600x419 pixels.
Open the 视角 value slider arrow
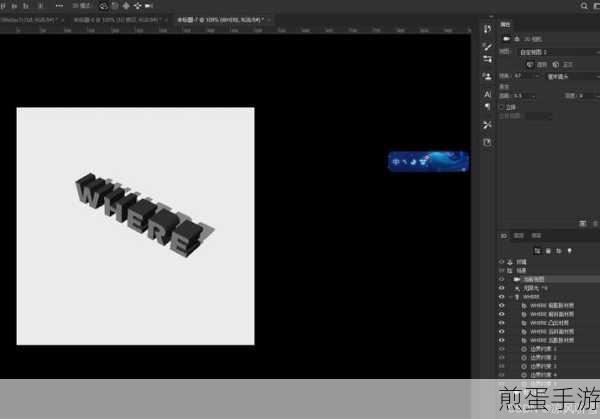(x=537, y=77)
